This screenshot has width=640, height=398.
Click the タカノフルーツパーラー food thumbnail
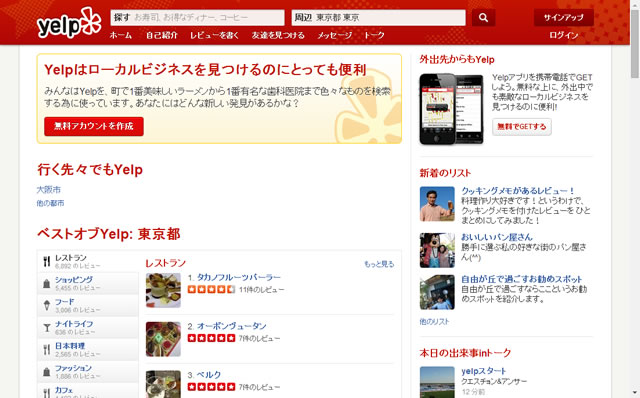163,290
